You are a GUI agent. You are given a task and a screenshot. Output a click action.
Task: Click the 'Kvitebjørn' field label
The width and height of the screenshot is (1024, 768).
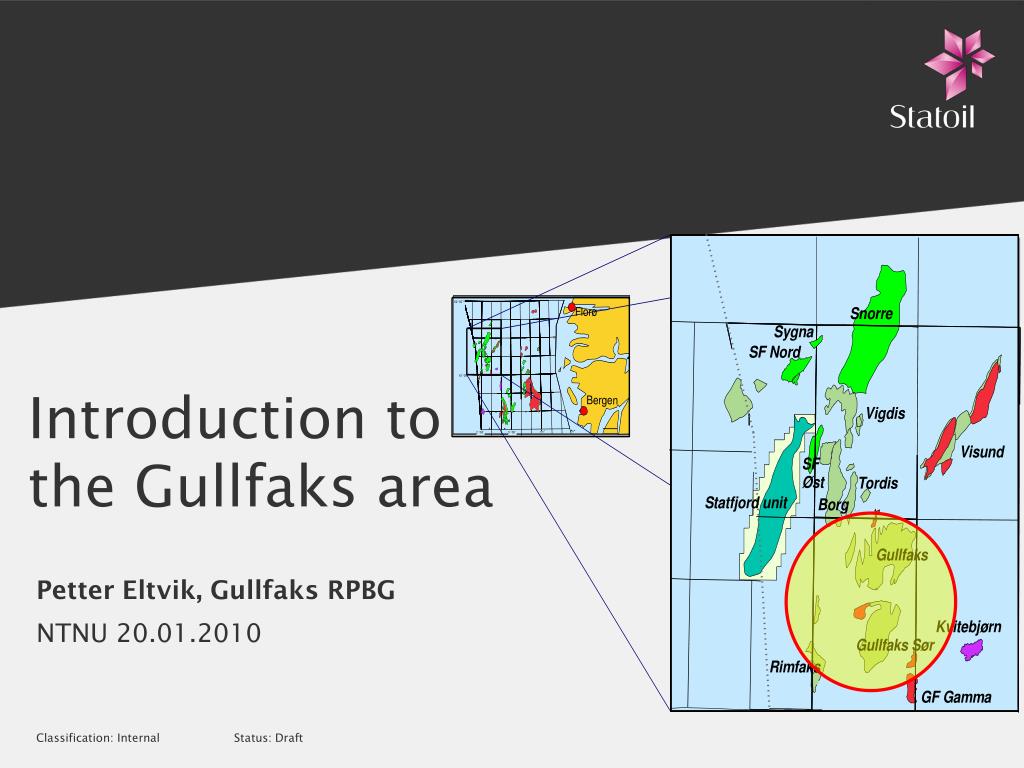(968, 628)
